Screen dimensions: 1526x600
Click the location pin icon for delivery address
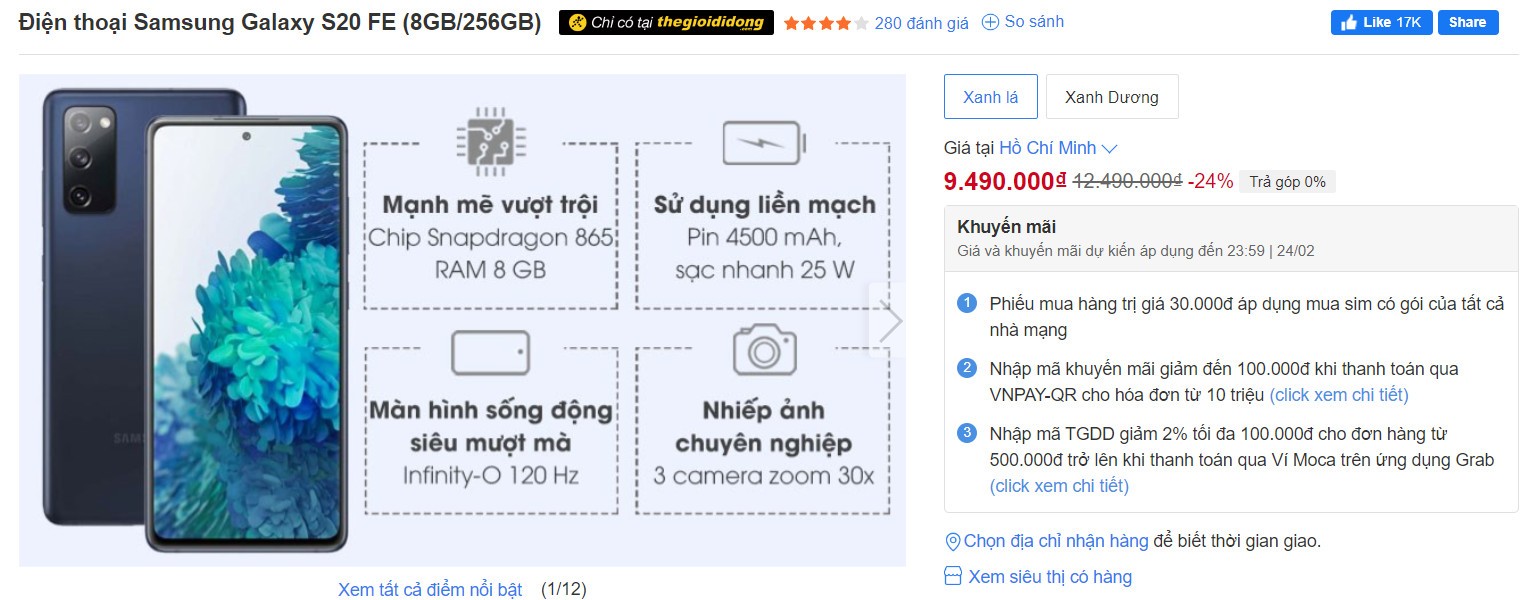tap(952, 542)
